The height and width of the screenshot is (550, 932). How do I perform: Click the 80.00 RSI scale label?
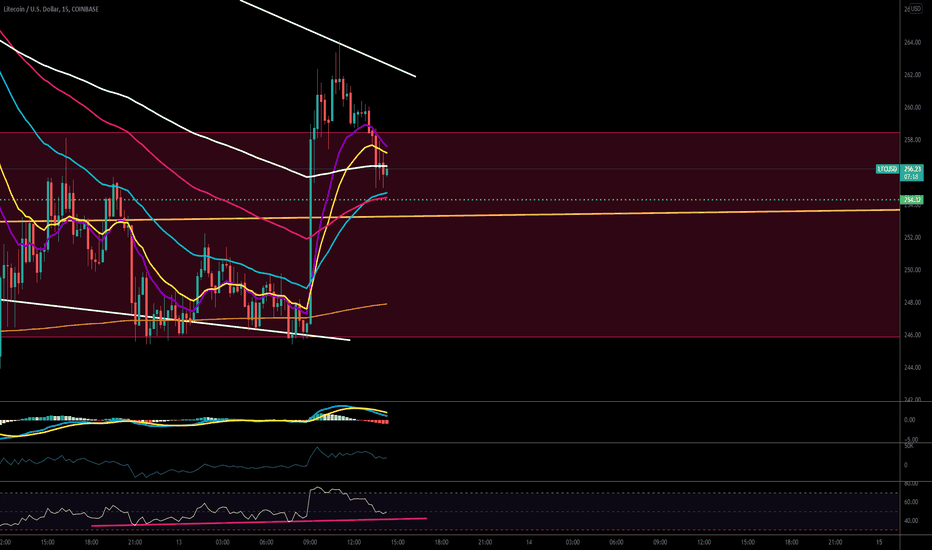tap(911, 484)
